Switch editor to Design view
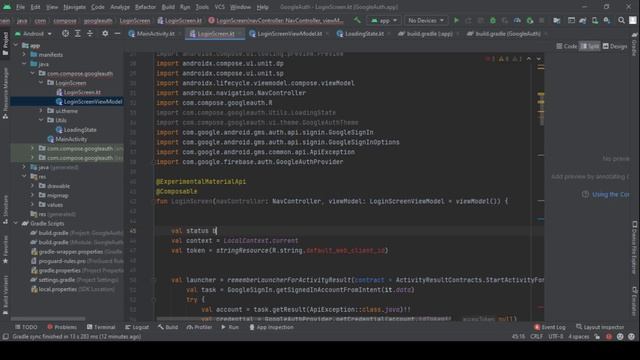Image resolution: width=640 pixels, height=360 pixels. (615, 46)
